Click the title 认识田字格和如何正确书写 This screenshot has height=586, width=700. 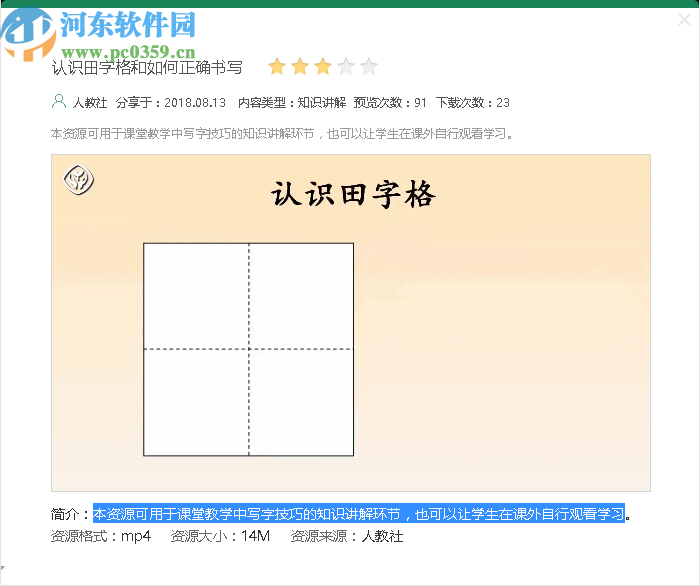[147, 68]
